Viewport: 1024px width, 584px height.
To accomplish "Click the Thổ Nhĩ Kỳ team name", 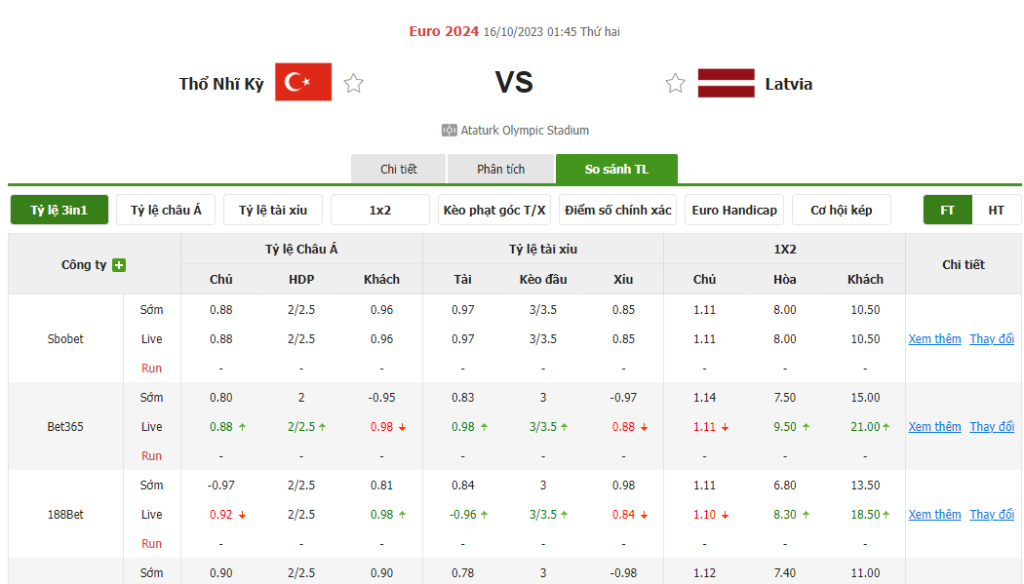I will 221,84.
